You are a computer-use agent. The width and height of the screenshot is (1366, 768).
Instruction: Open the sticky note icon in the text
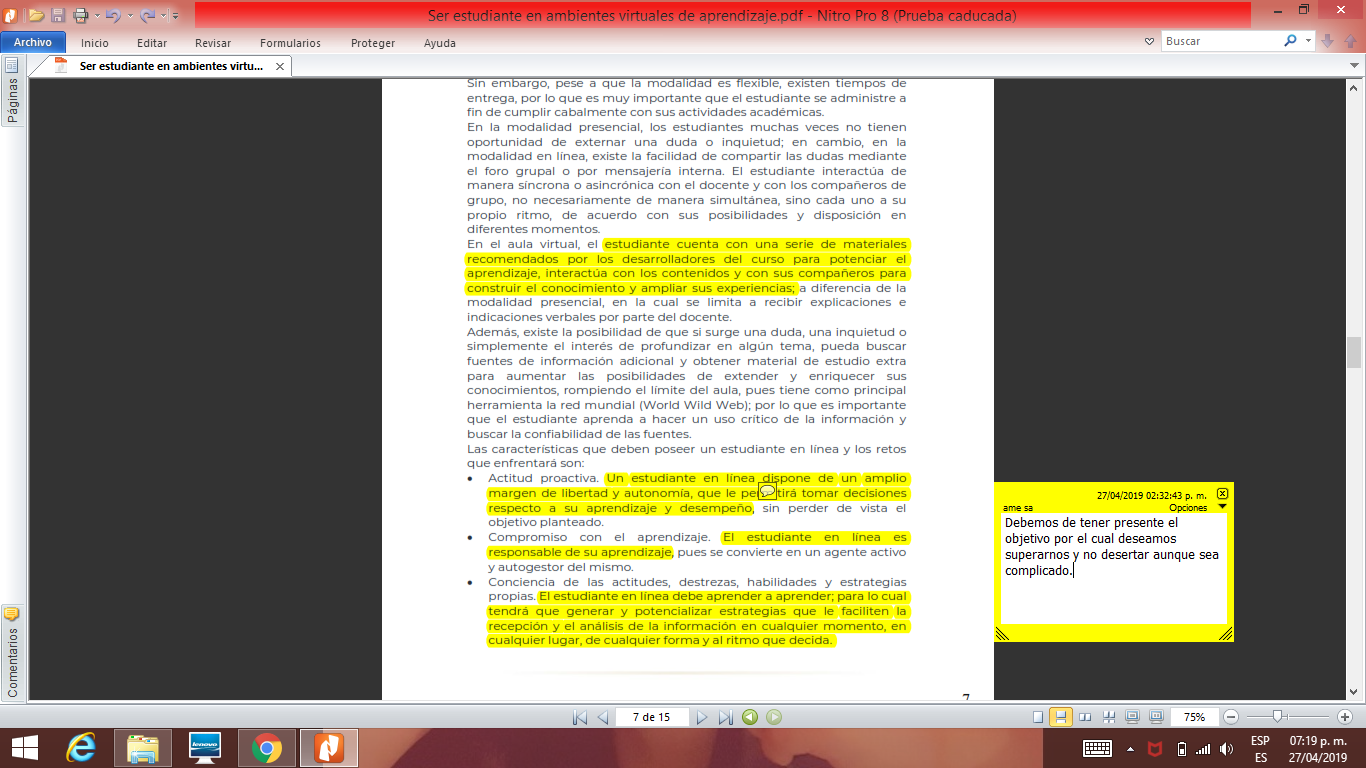pyautogui.click(x=767, y=491)
